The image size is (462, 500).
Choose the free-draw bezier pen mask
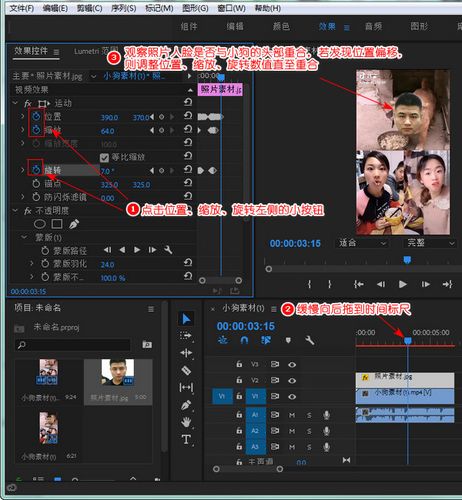pos(74,224)
